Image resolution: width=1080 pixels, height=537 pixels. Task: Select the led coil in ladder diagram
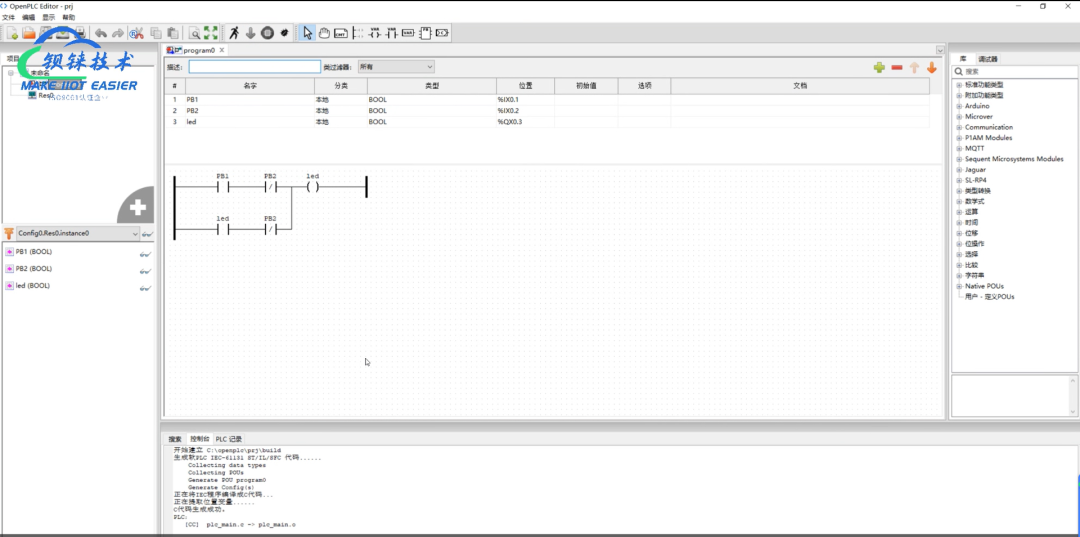coord(313,187)
